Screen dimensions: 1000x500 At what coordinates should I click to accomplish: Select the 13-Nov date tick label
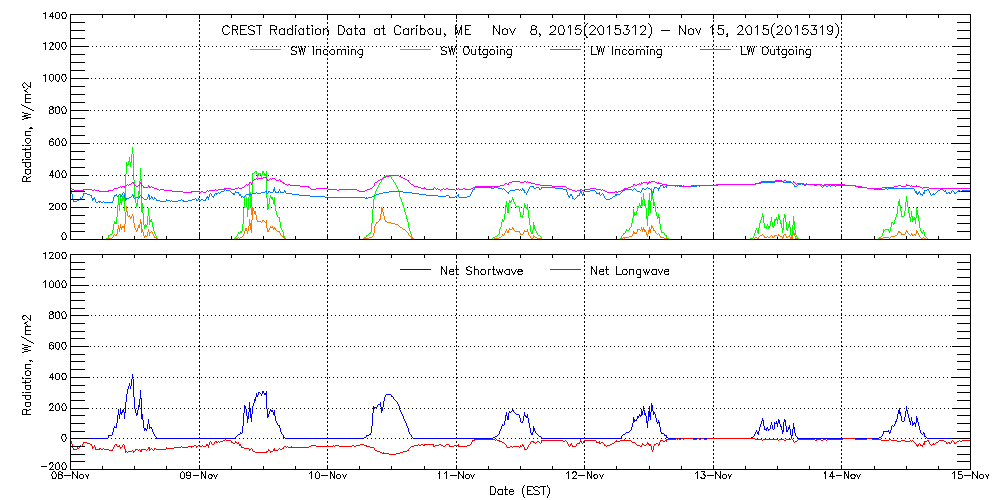(x=713, y=477)
